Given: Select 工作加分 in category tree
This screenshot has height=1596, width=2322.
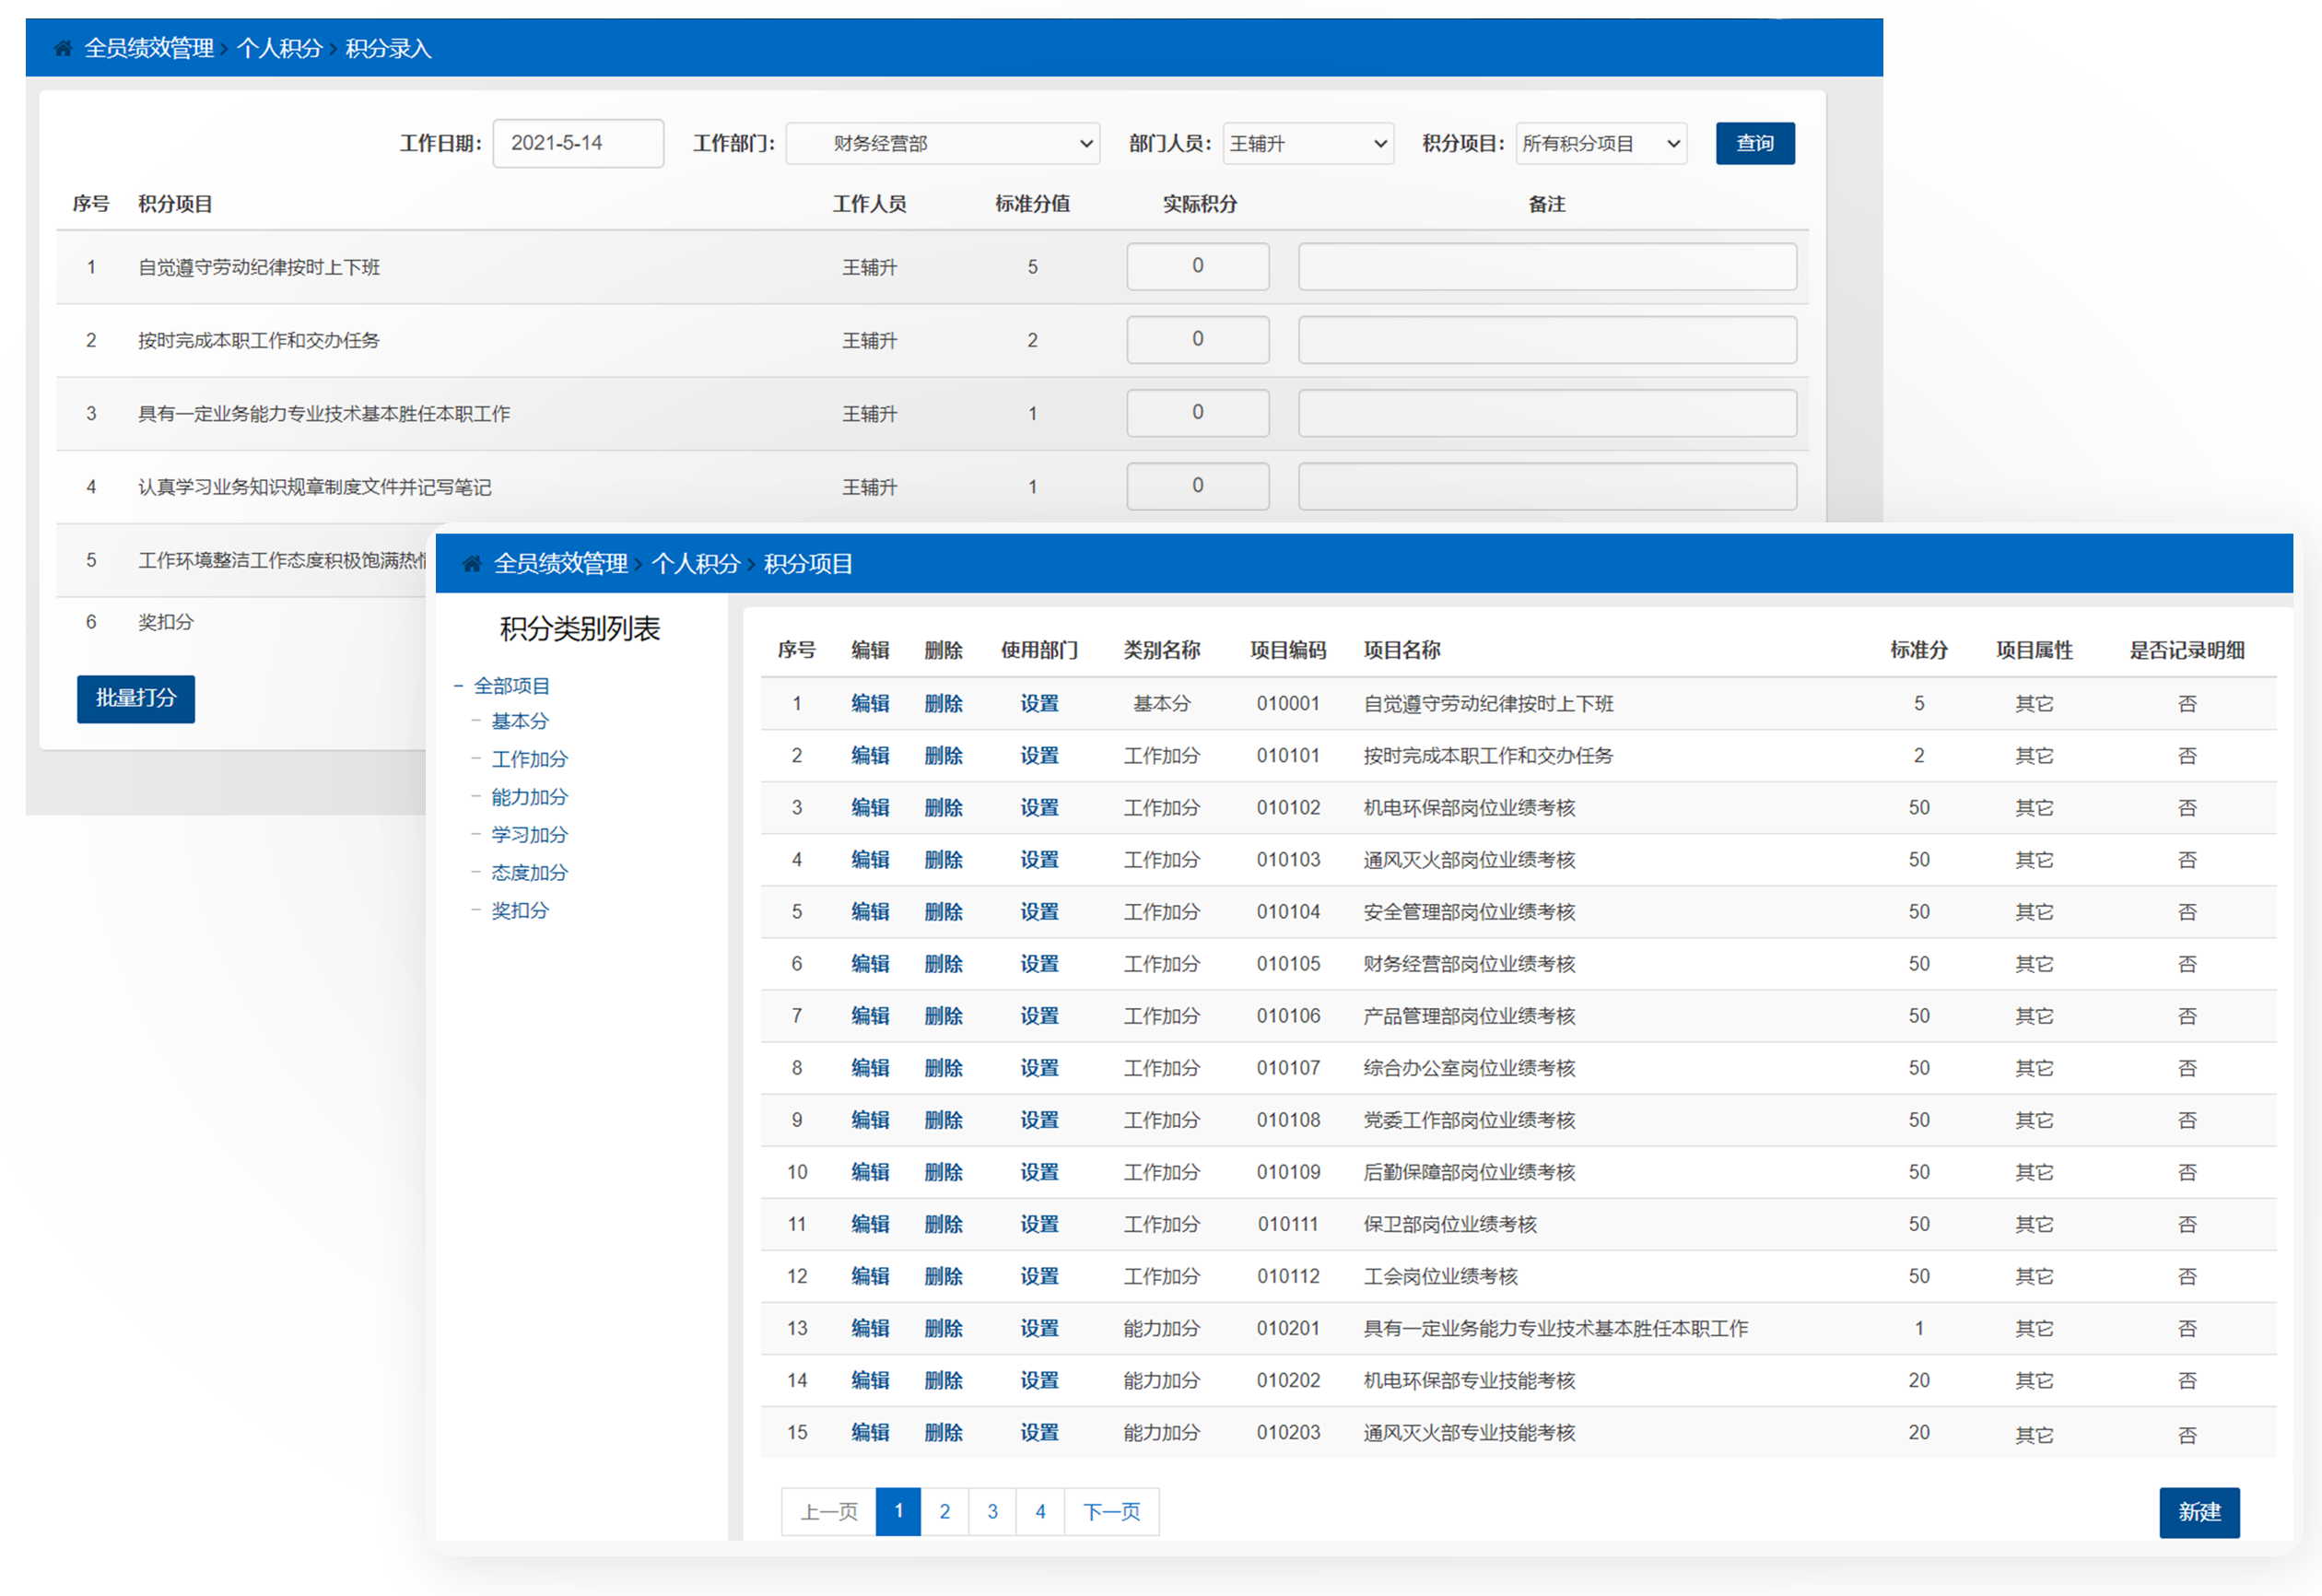Looking at the screenshot, I should (529, 759).
